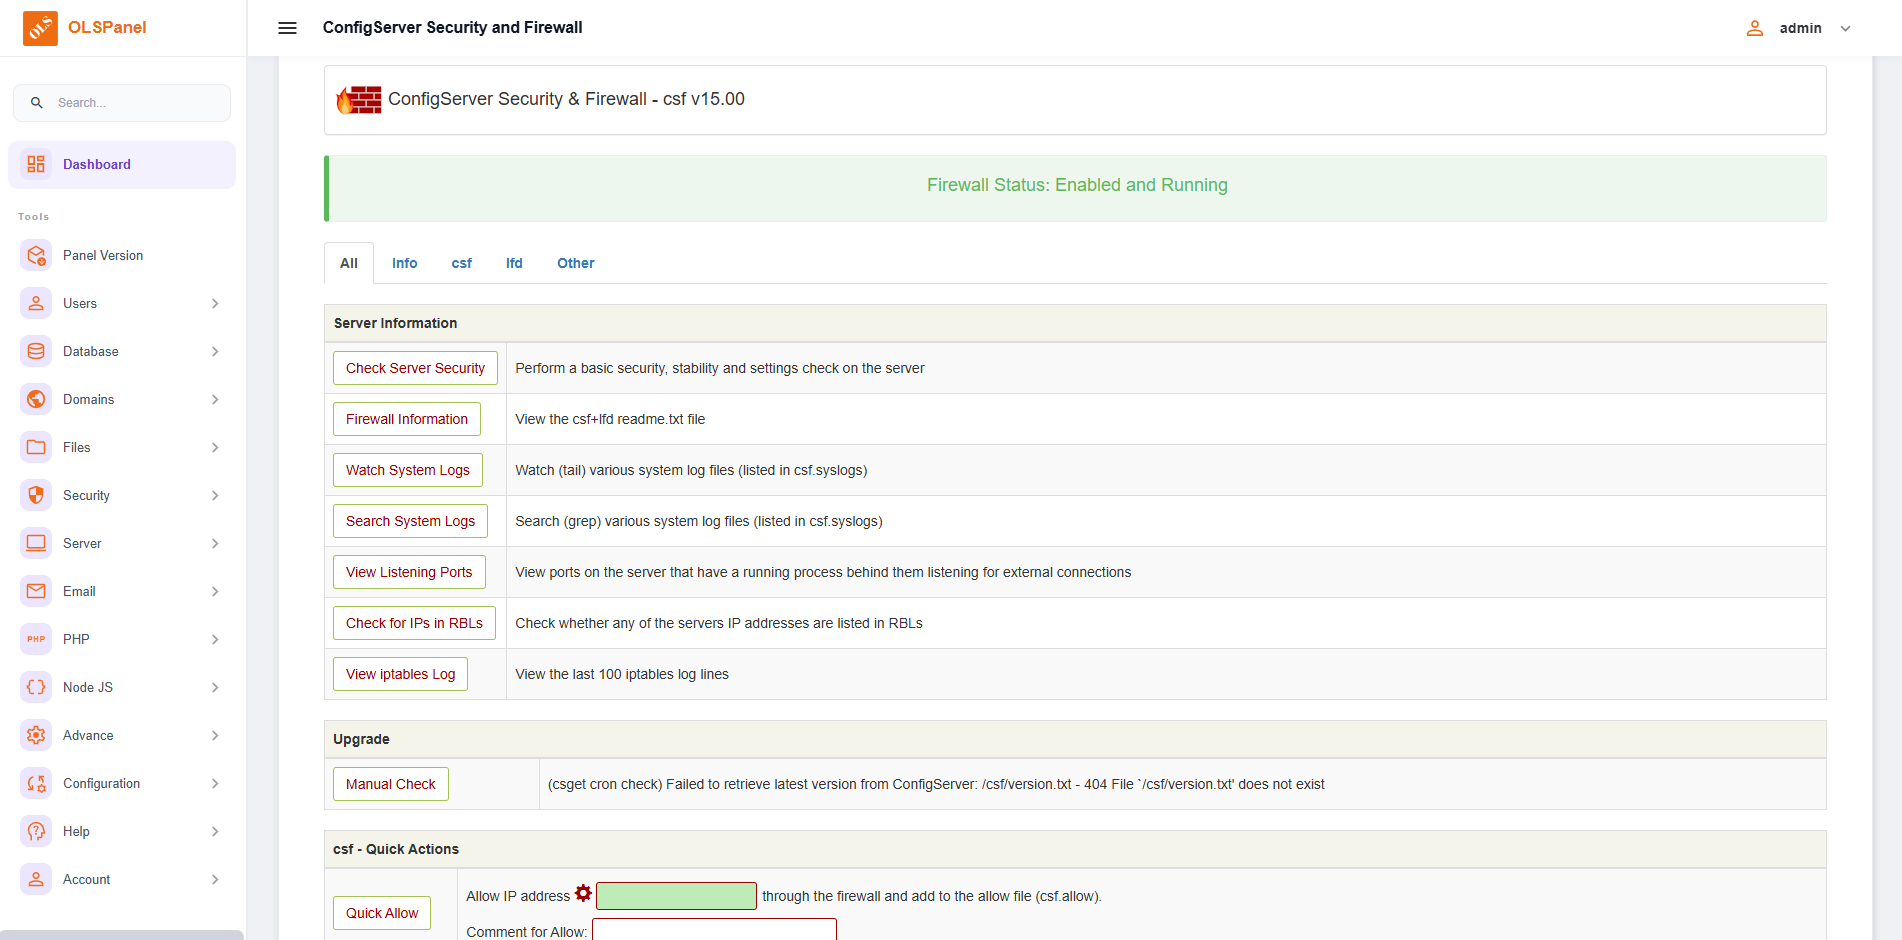Click Check for IPs in RBLs

pos(414,623)
